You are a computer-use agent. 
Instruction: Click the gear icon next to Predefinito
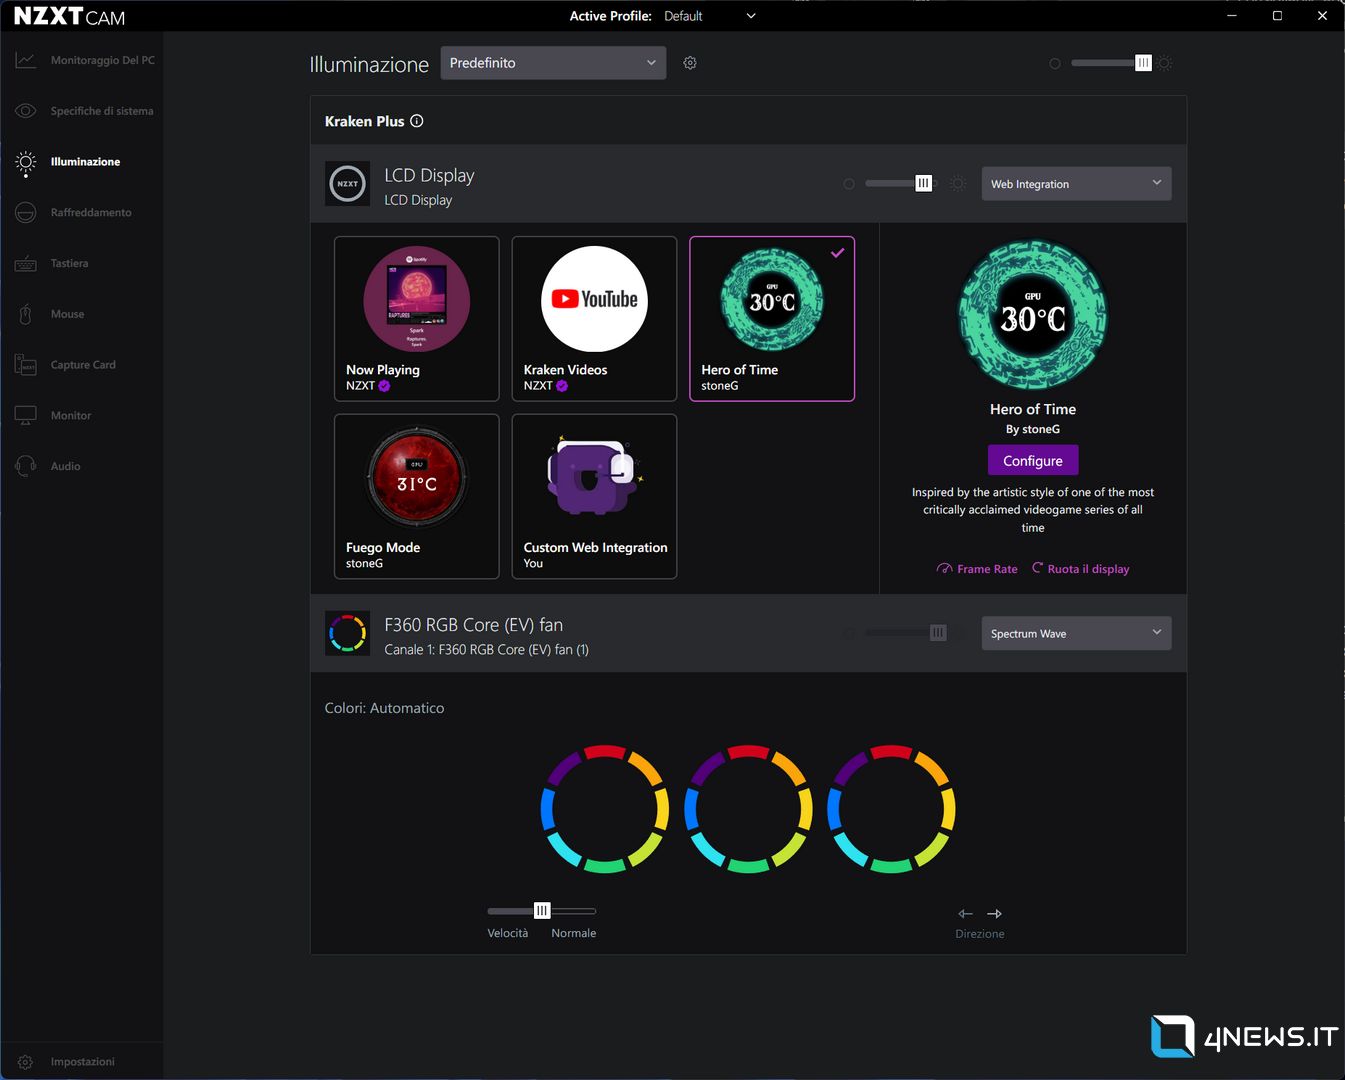coord(690,63)
